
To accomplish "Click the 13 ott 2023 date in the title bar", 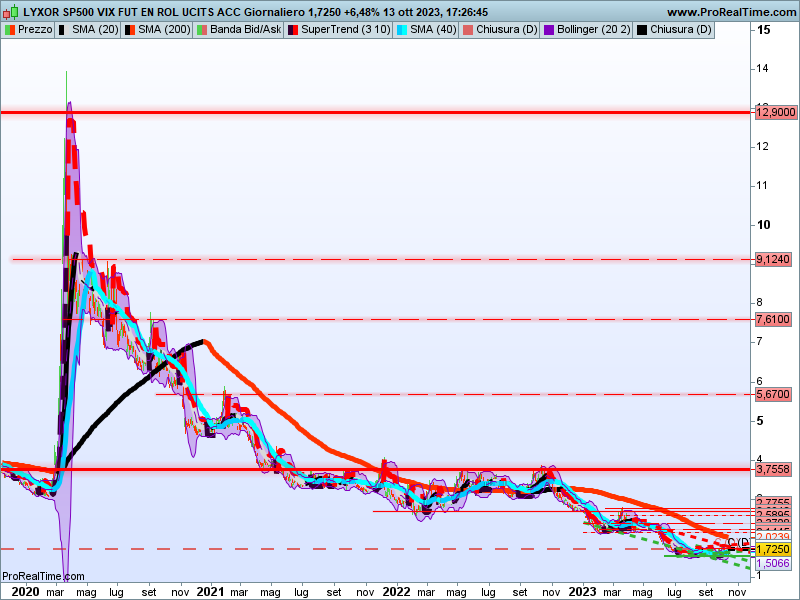I will coord(413,12).
